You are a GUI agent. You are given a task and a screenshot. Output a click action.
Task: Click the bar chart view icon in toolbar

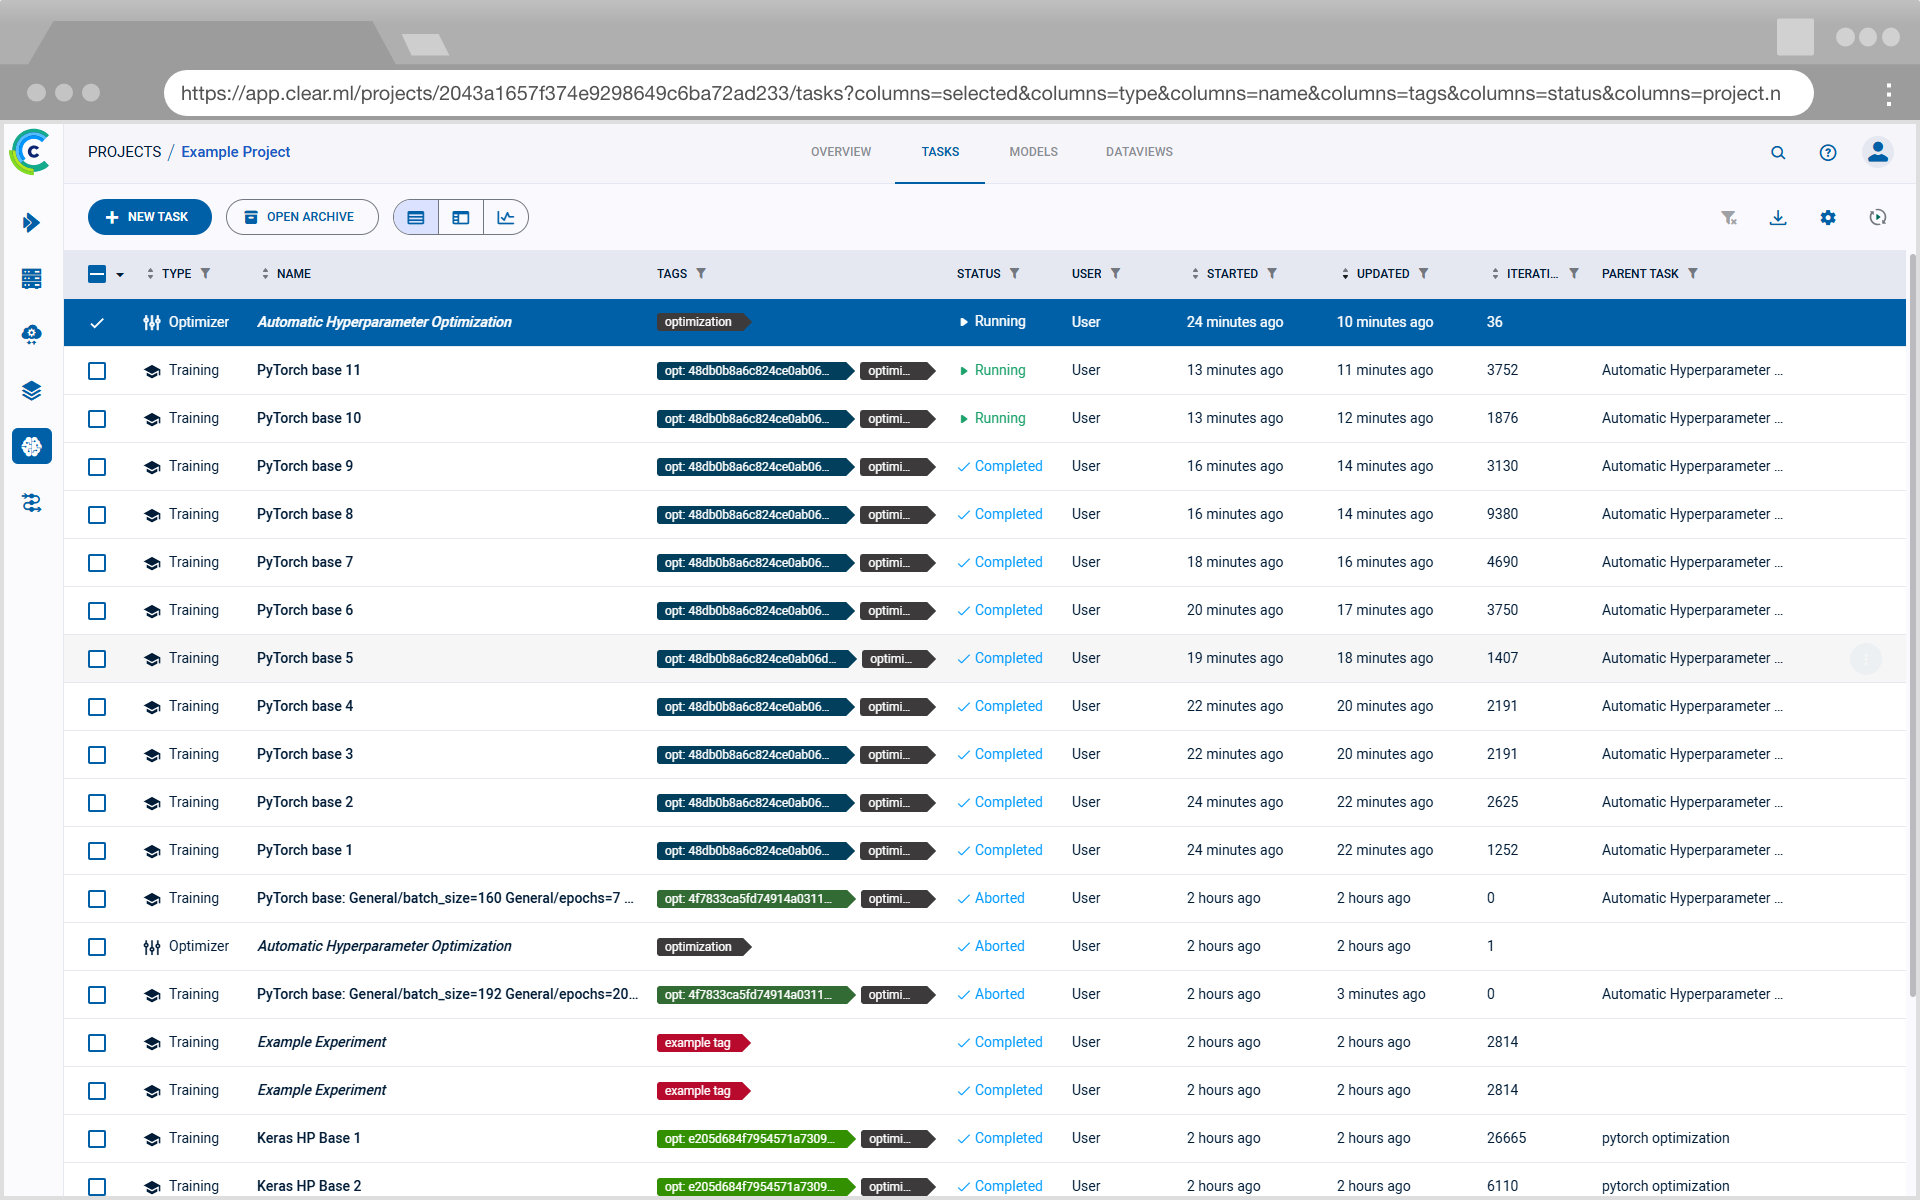tap(505, 217)
